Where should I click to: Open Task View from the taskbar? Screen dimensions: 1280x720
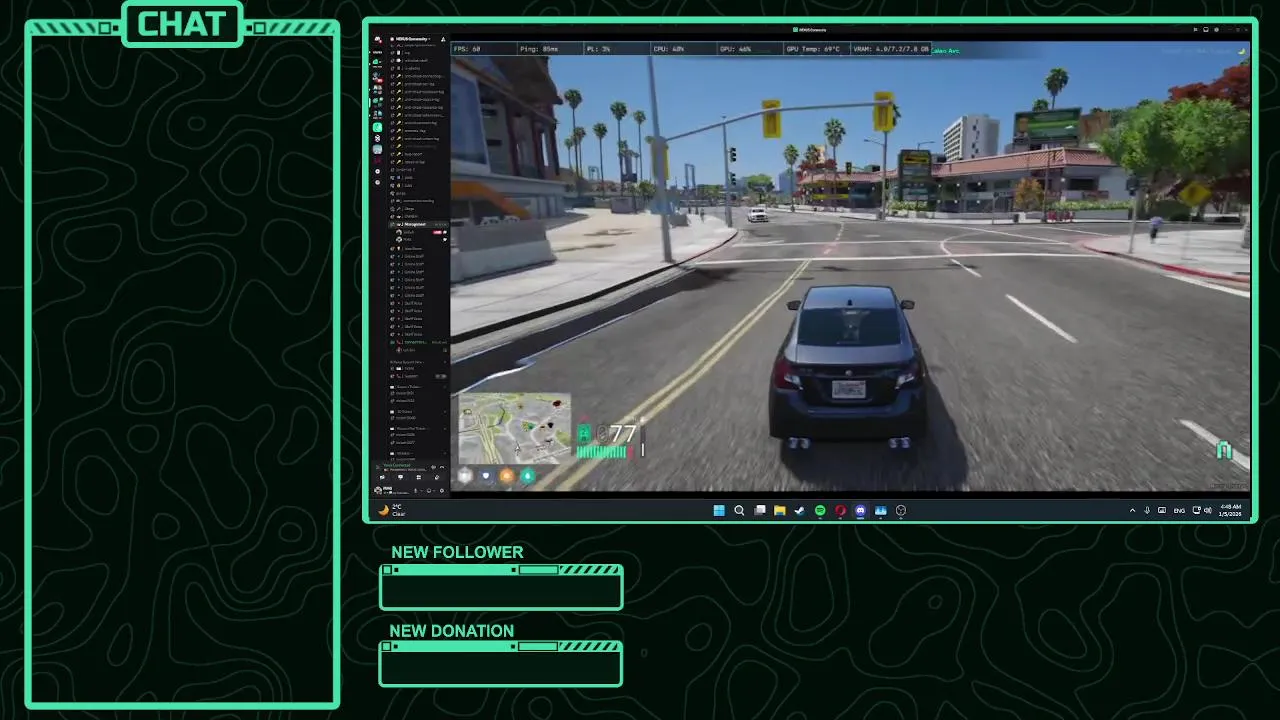tap(760, 510)
